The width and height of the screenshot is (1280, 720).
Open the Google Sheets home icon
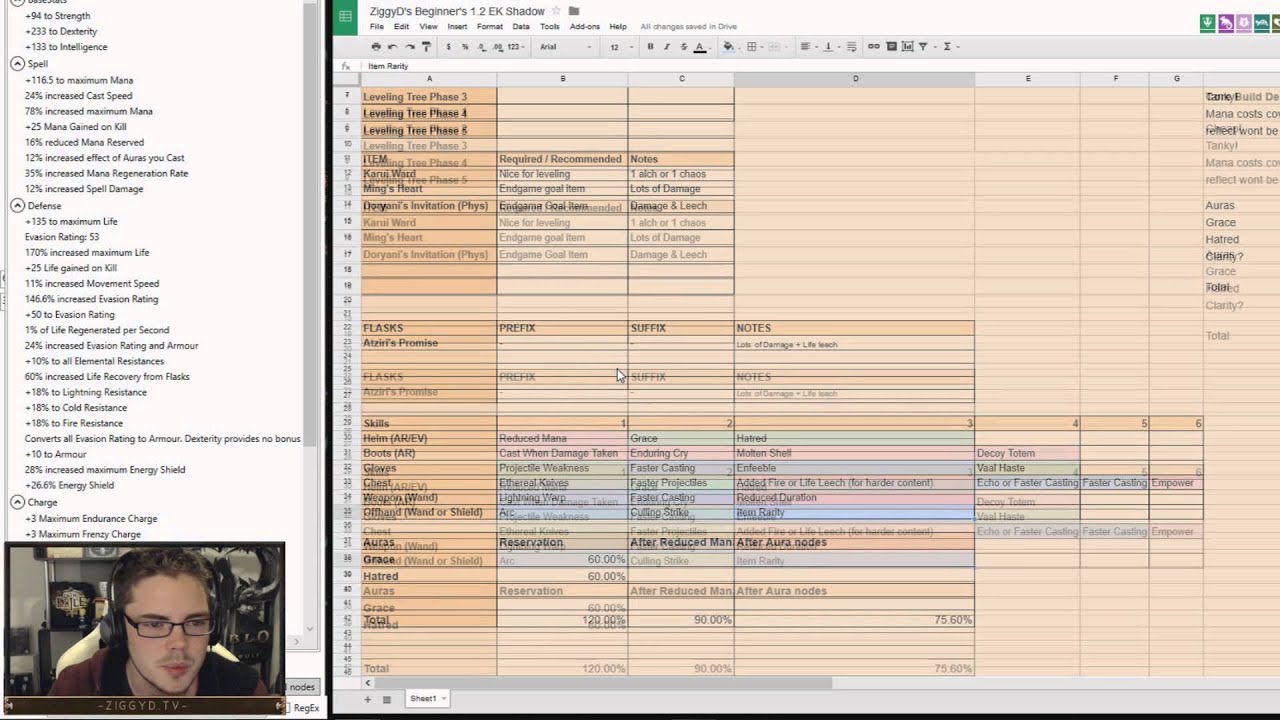coord(345,16)
